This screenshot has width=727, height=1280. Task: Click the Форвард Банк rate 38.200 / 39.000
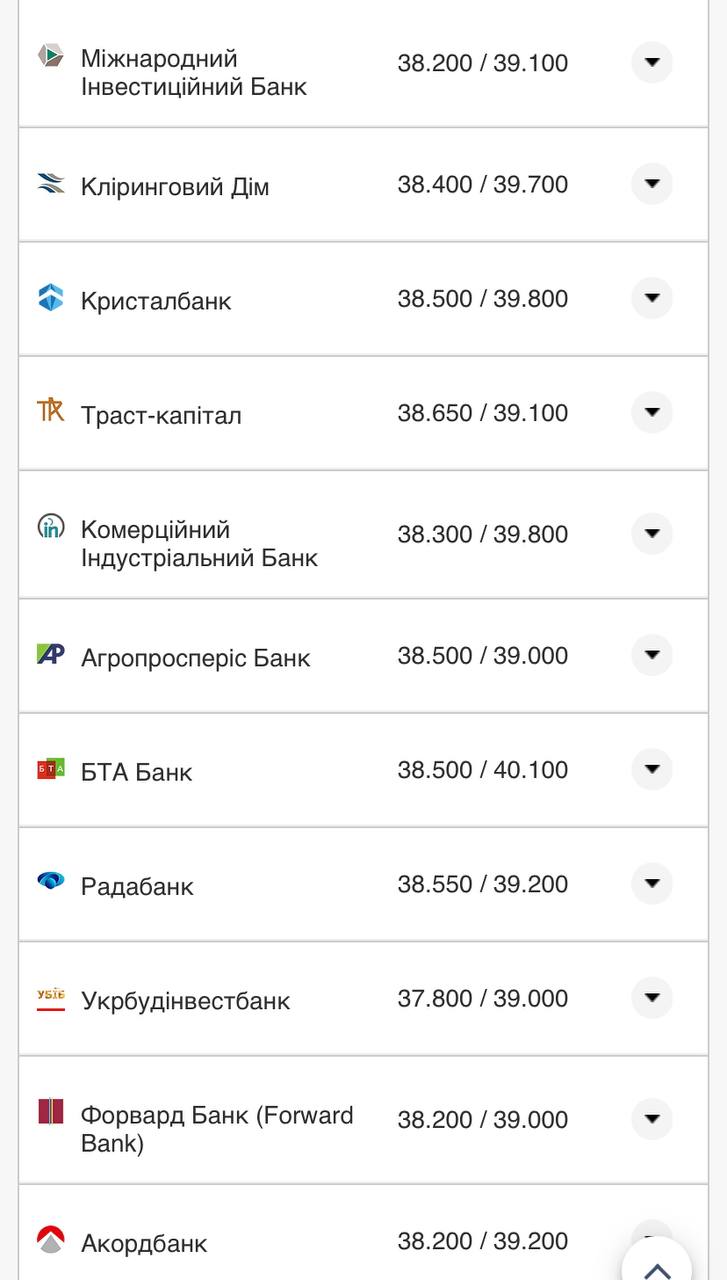(482, 1120)
